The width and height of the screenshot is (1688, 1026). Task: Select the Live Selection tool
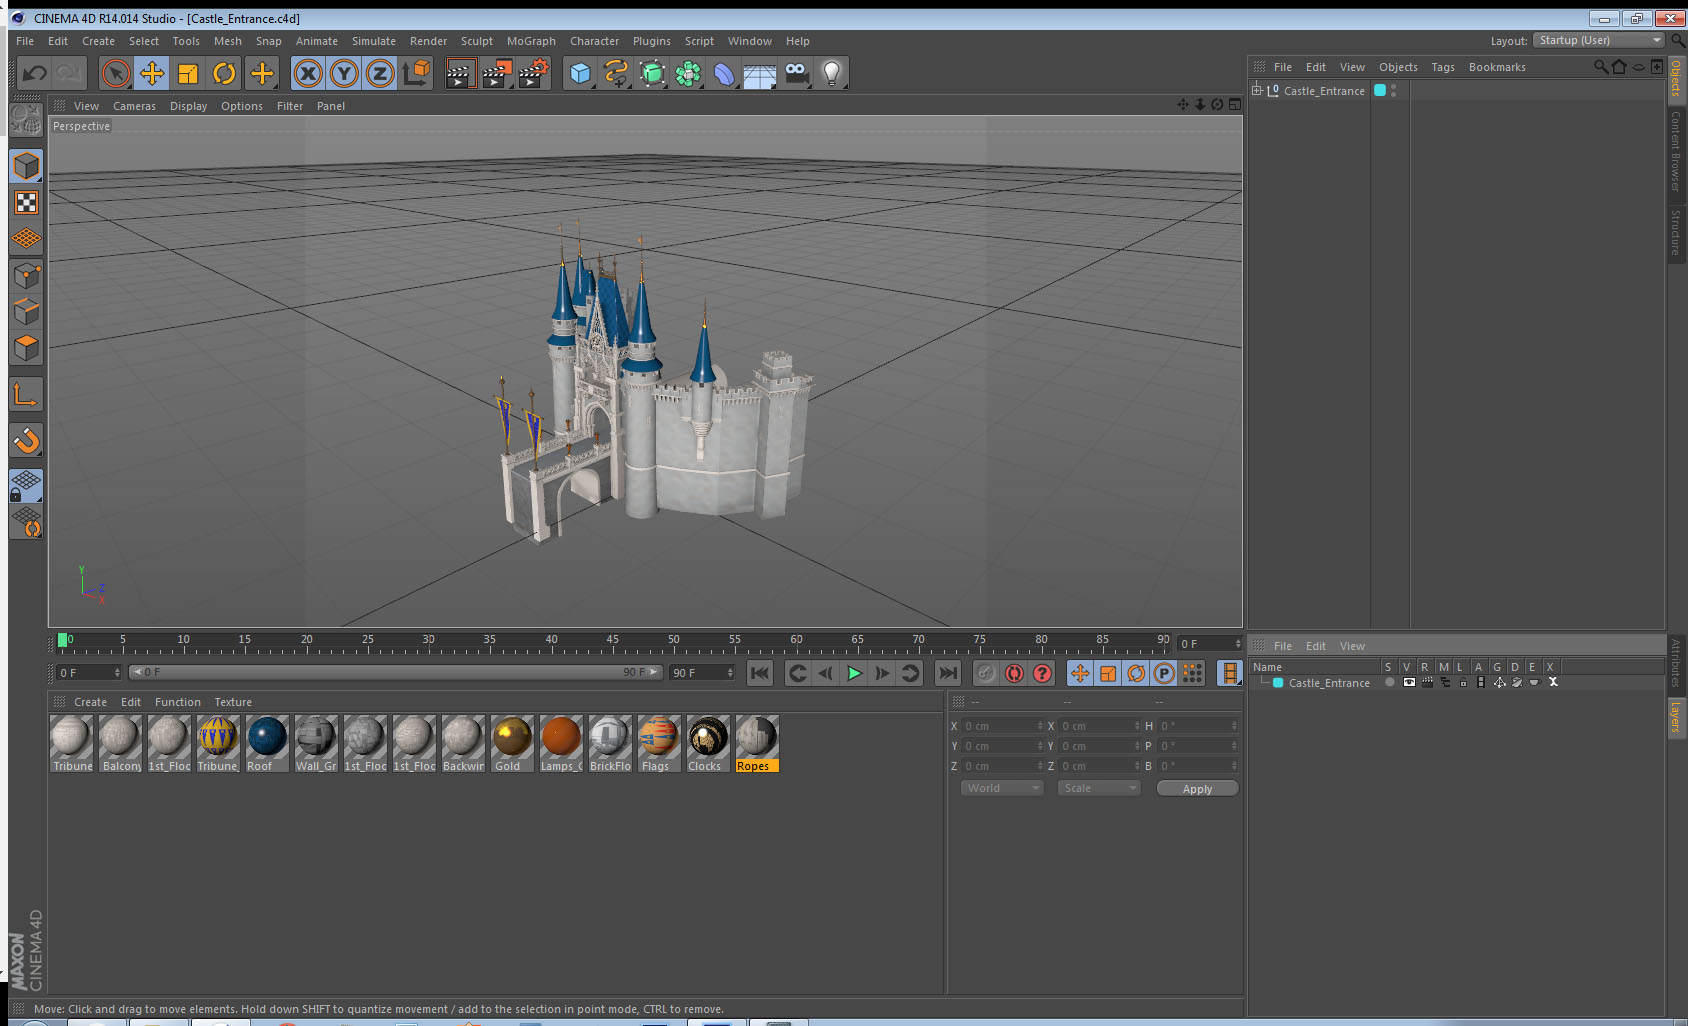point(116,73)
